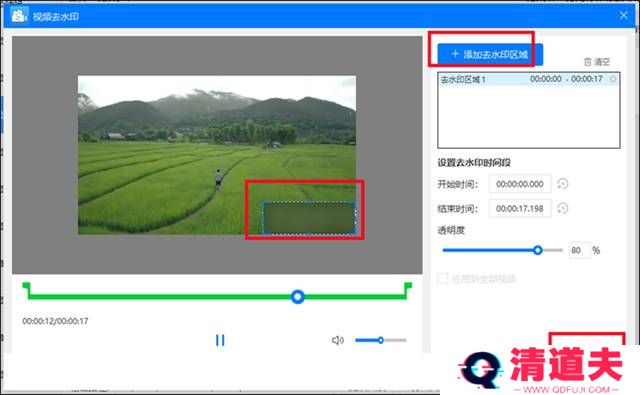
Task: Select 去水印区域1 in the list
Action: coord(529,79)
